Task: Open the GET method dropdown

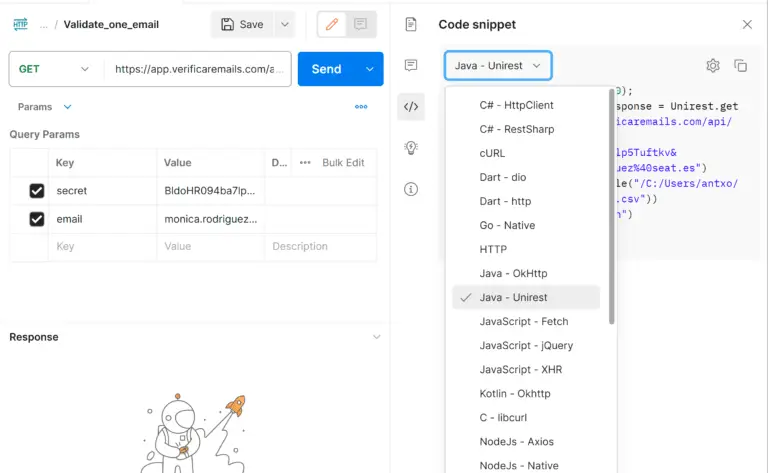Action: coord(54,69)
